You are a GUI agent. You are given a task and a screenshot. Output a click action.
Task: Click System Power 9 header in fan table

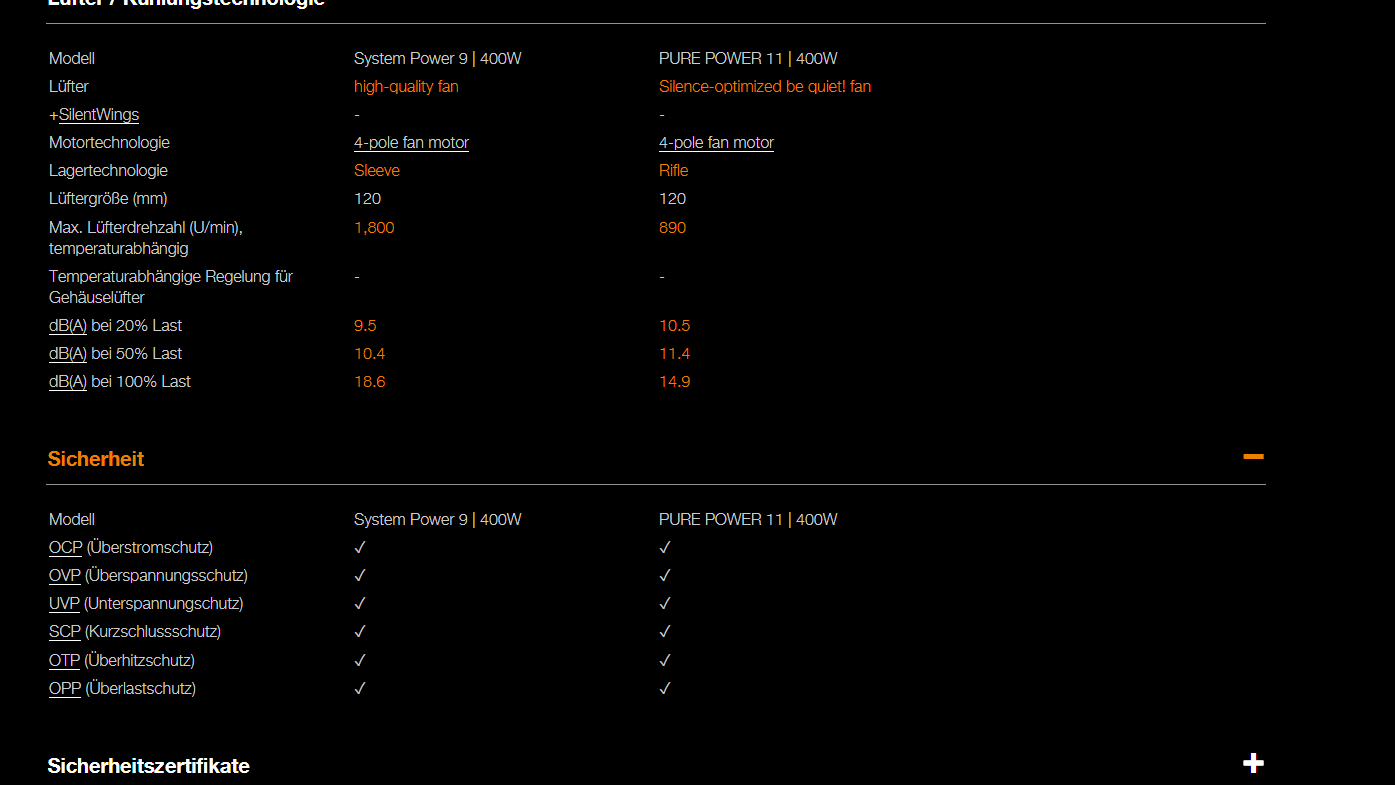pos(438,59)
